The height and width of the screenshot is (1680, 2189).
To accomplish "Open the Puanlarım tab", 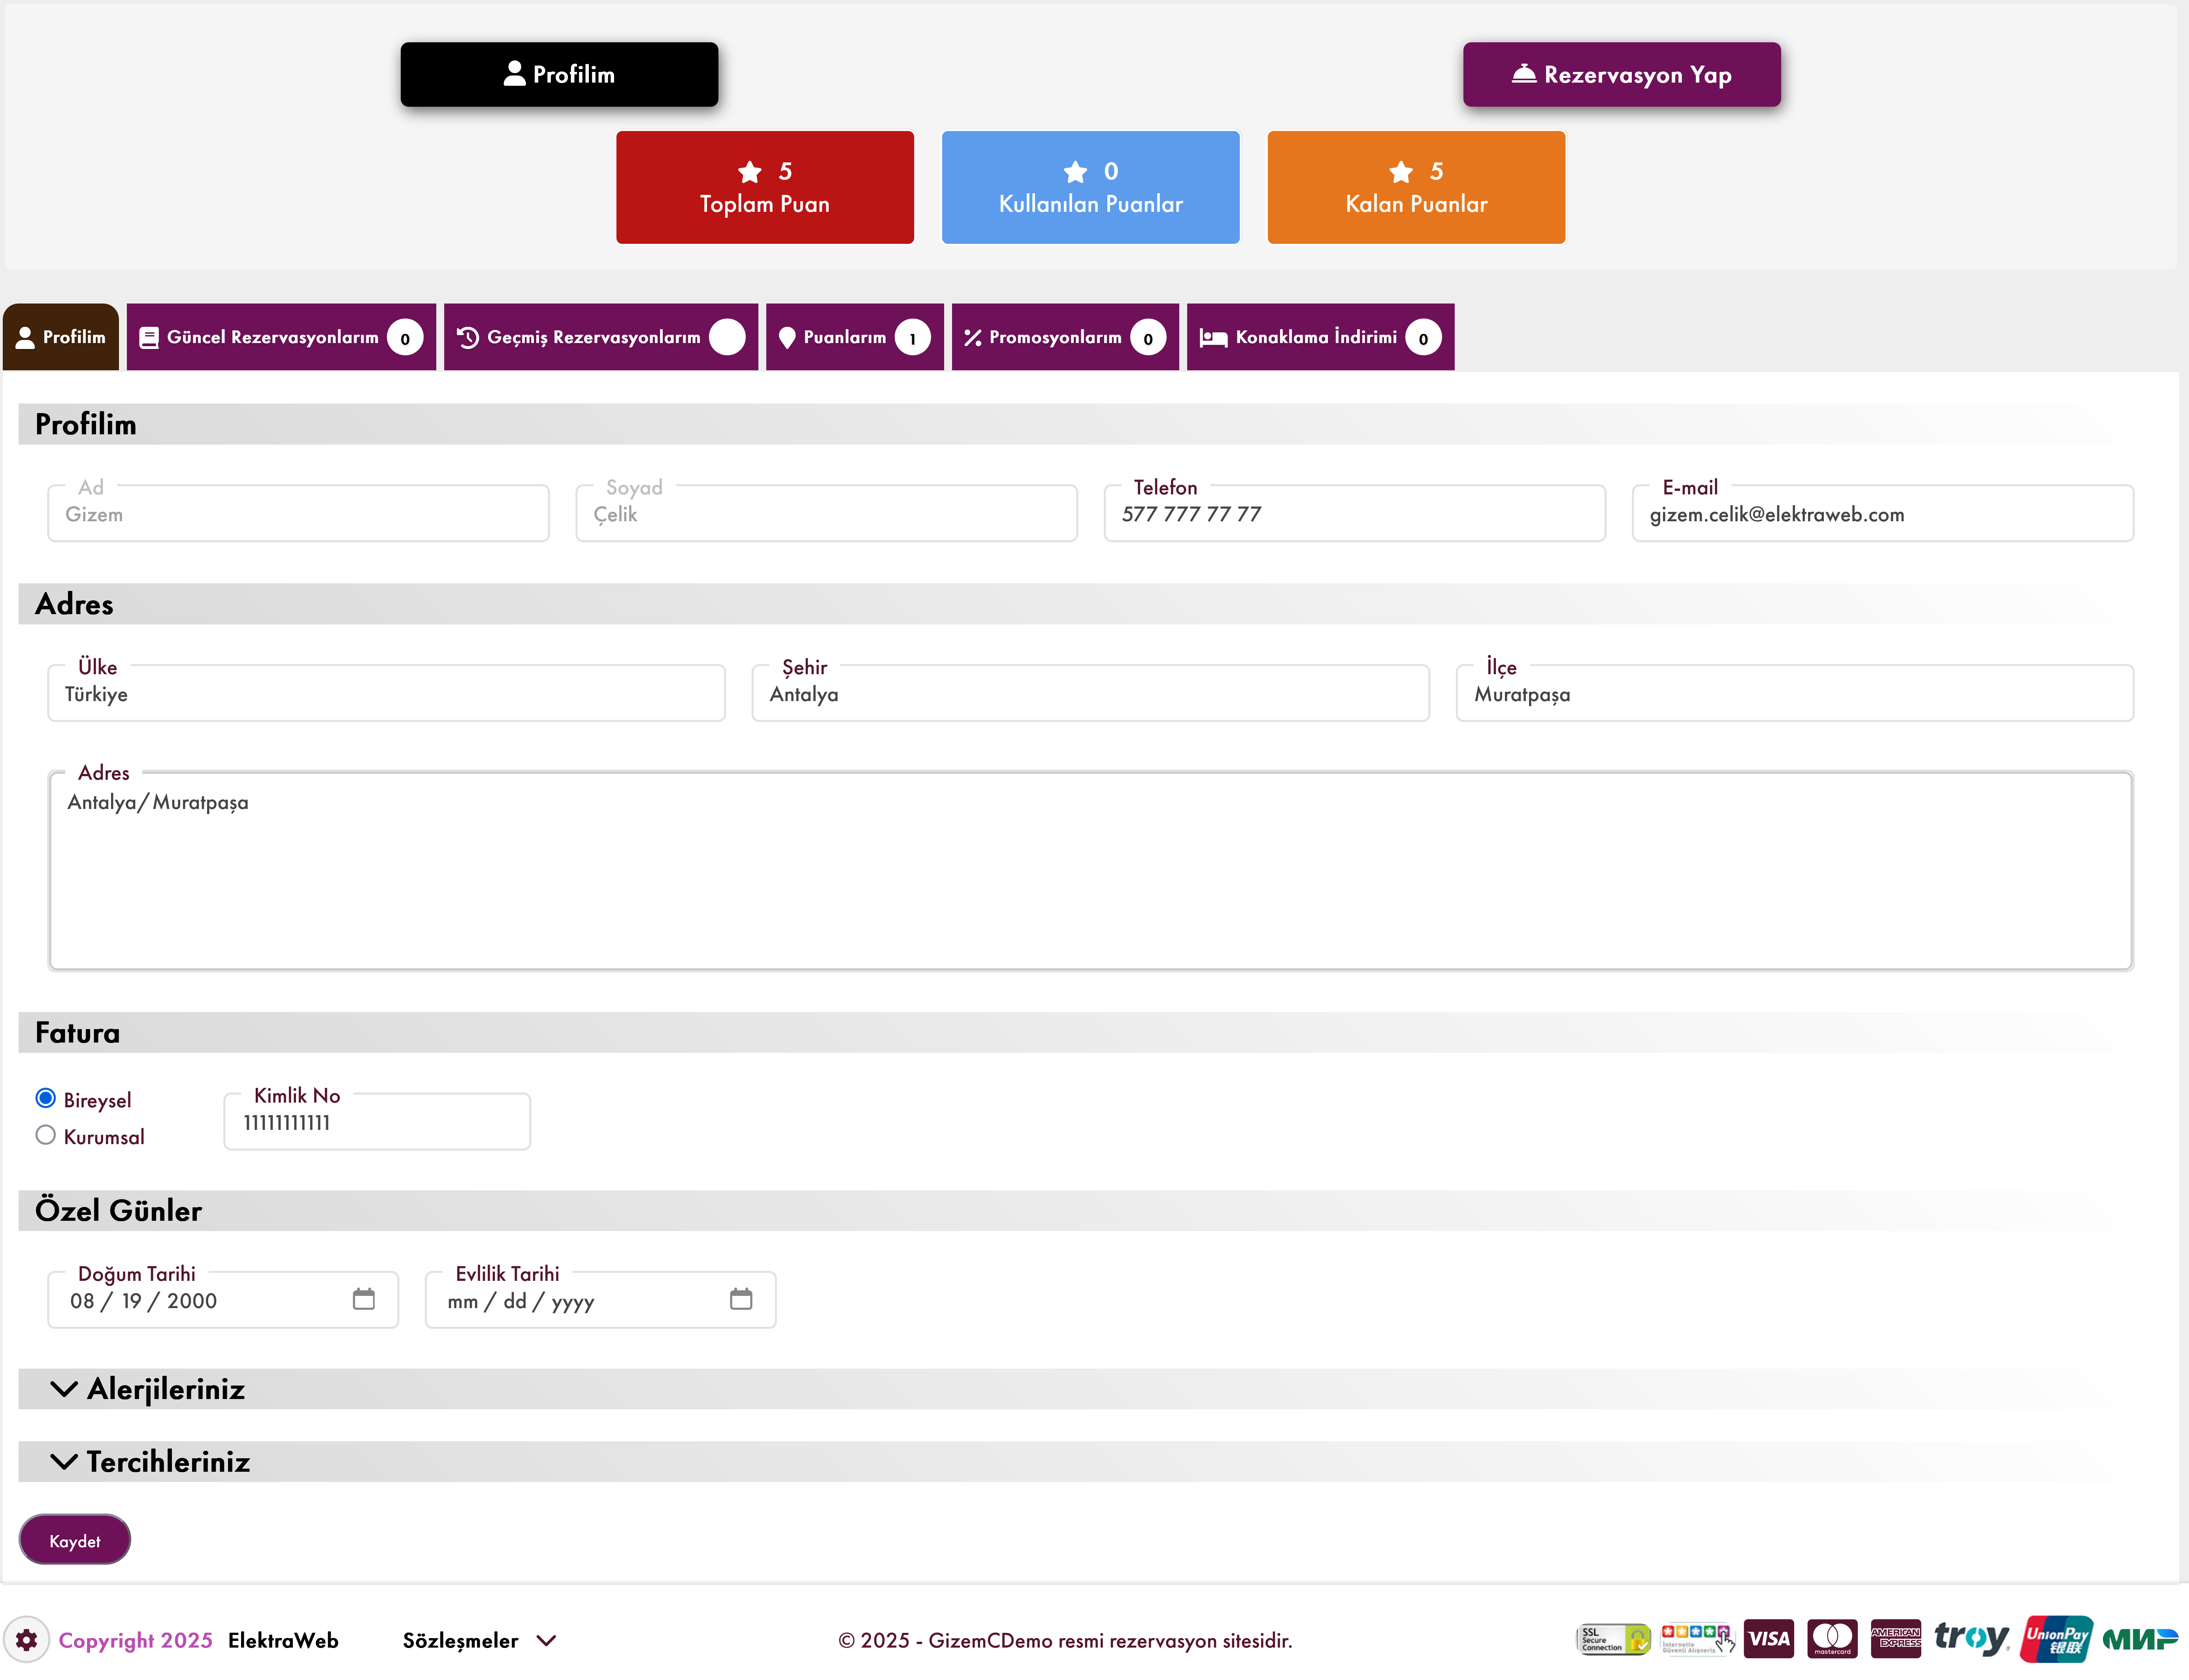I will (855, 337).
